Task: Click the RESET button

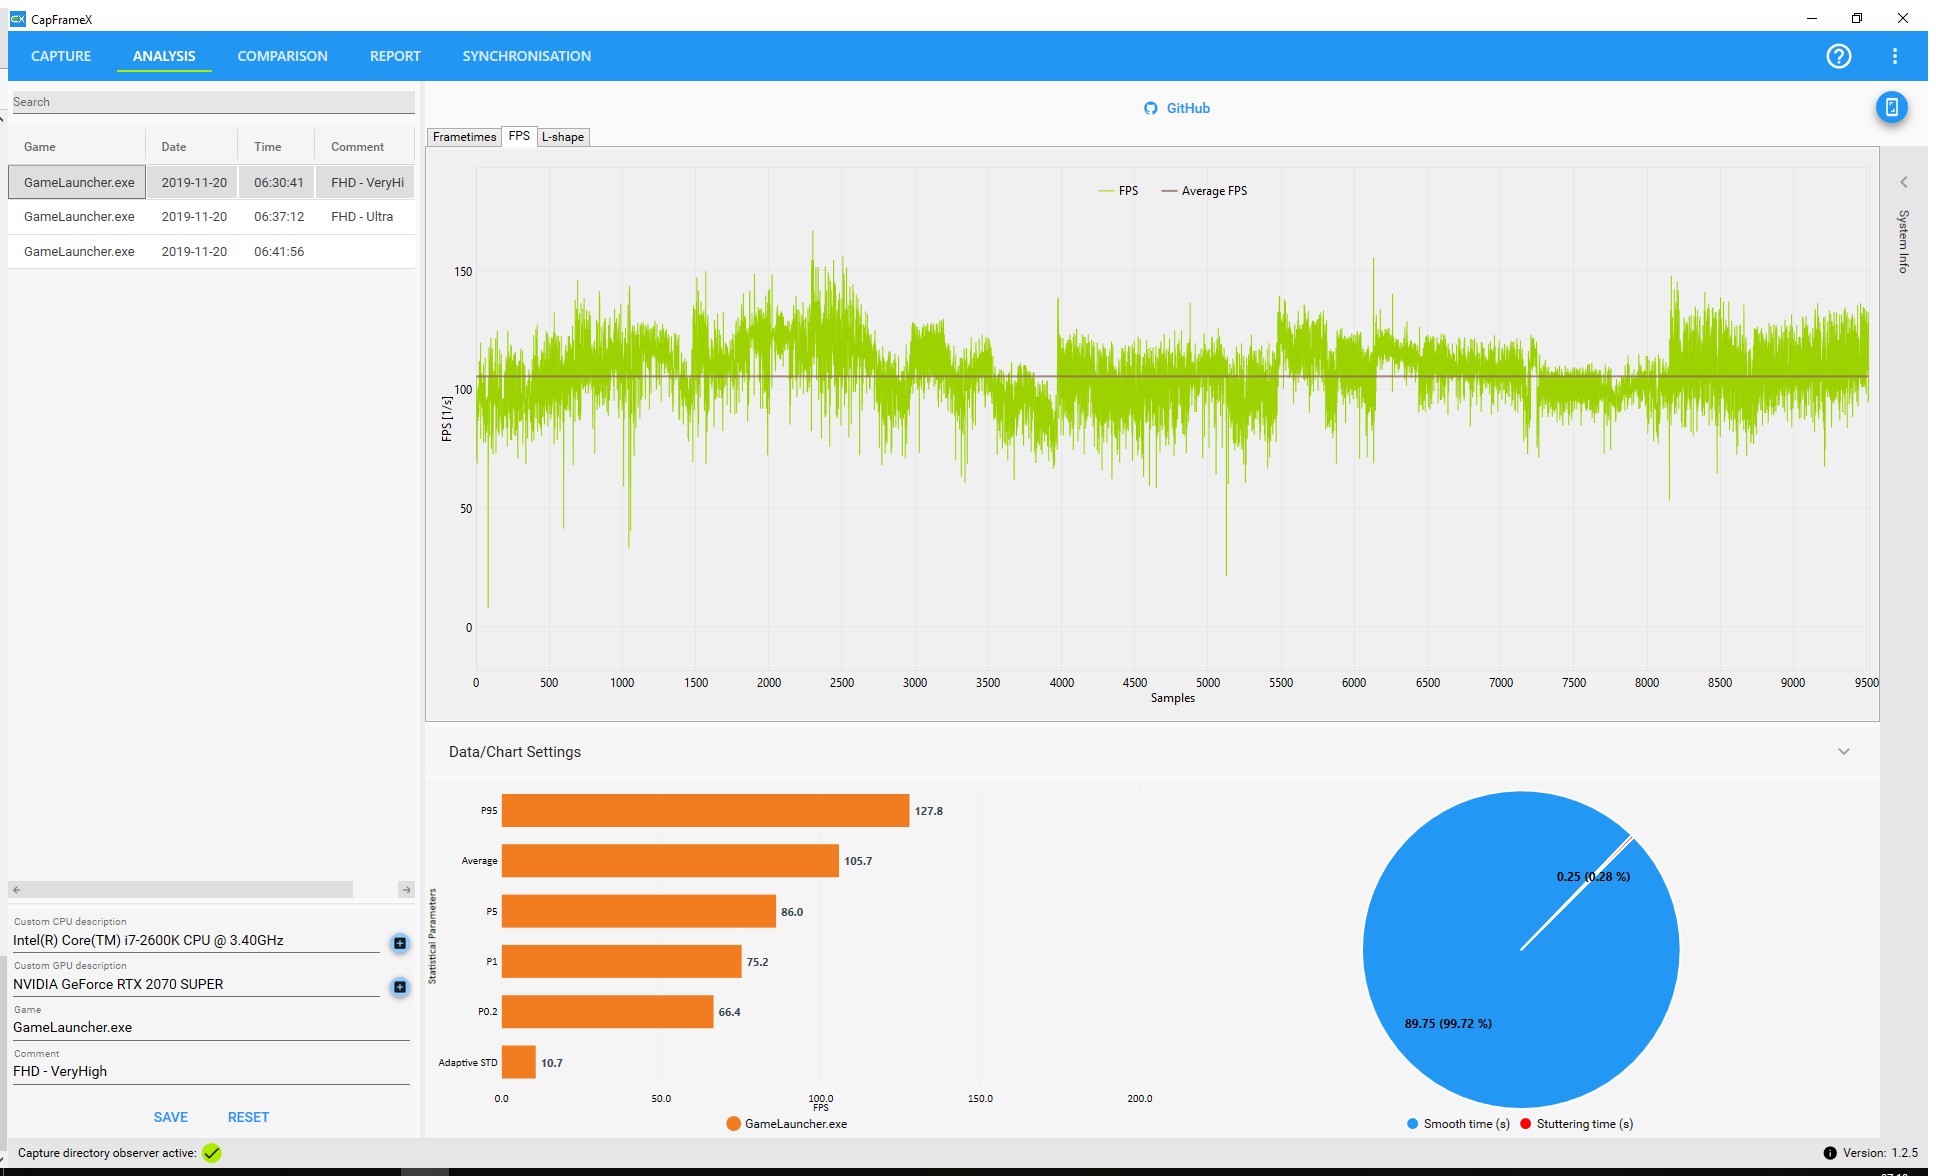Action: (248, 1117)
